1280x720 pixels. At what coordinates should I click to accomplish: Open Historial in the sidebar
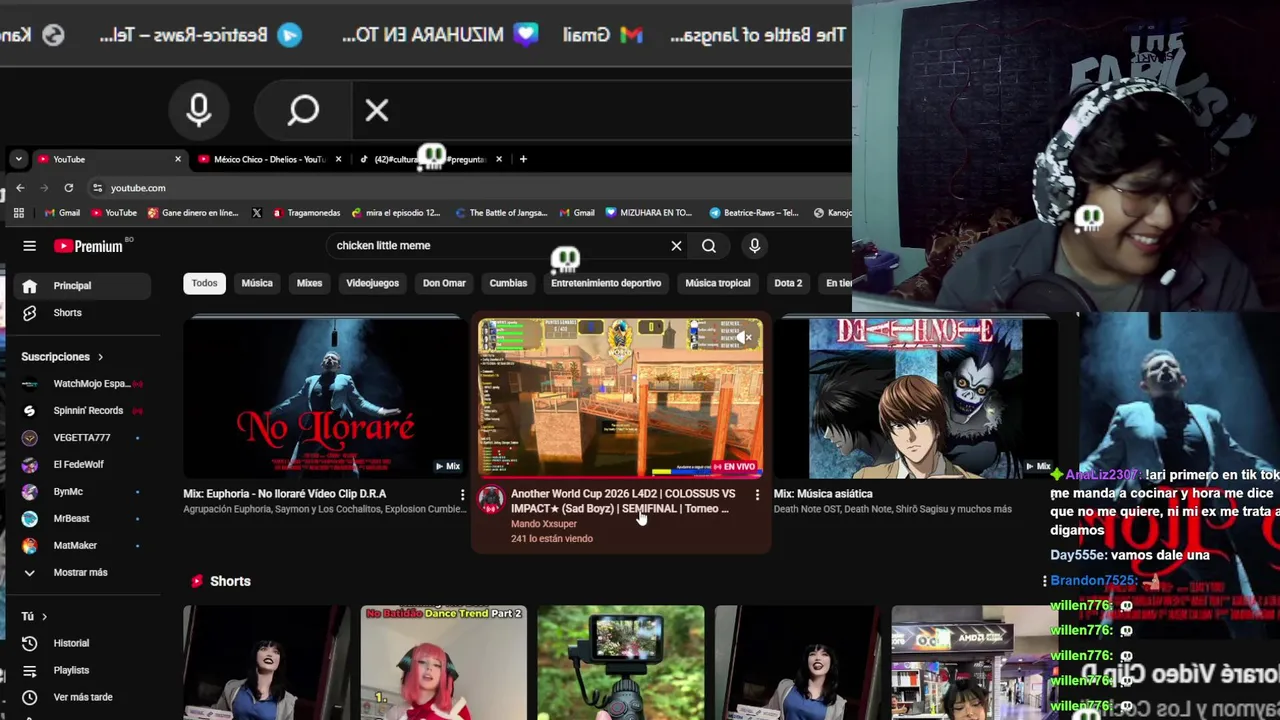[x=83, y=643]
